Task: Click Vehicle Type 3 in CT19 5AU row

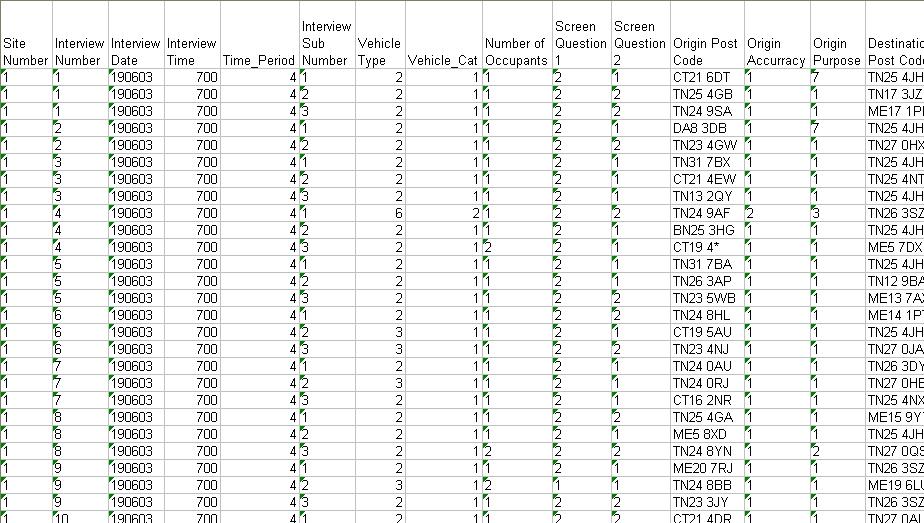Action: click(380, 332)
